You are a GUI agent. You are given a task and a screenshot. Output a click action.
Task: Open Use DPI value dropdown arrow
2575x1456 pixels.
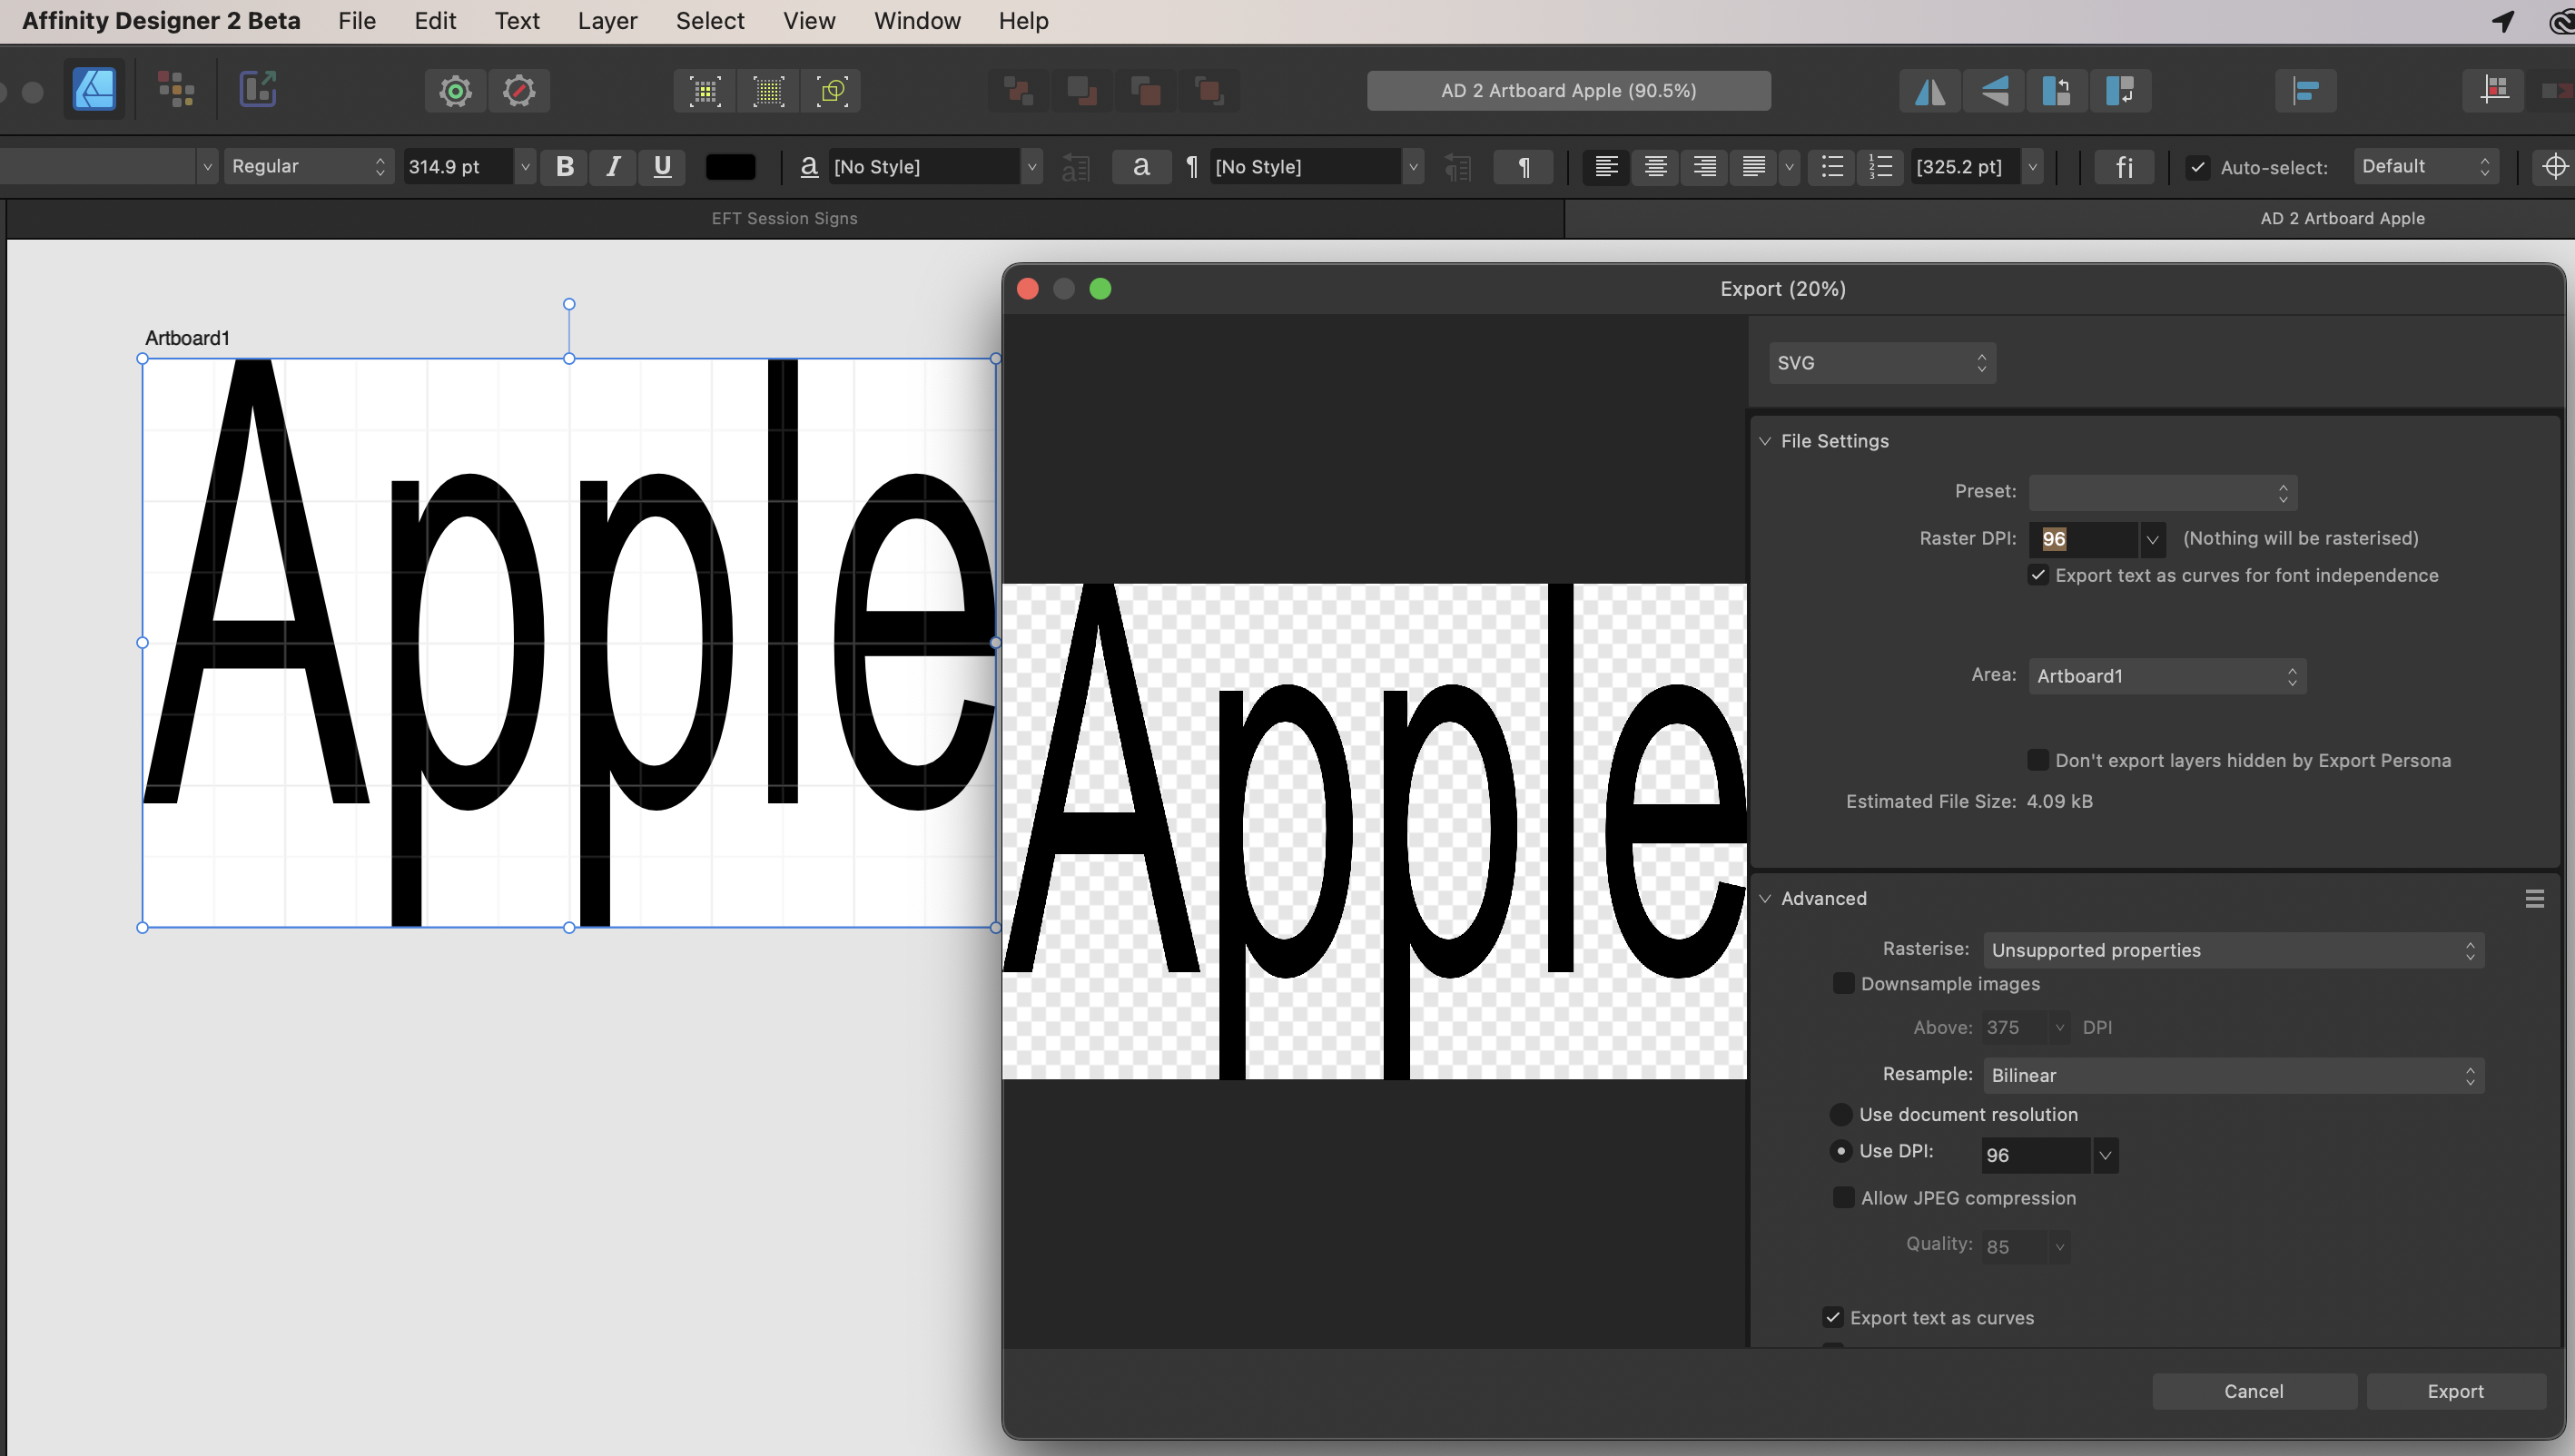pos(2105,1155)
